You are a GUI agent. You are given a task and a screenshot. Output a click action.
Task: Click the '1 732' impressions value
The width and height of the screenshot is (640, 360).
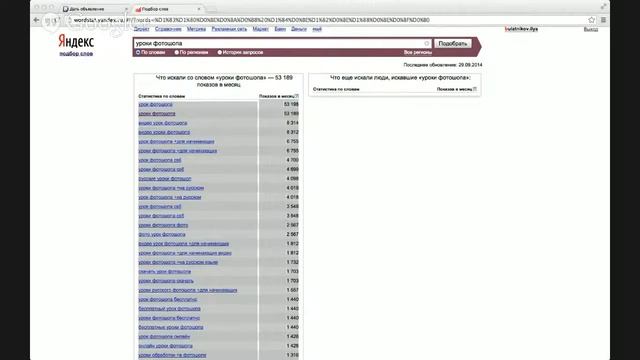292,262
